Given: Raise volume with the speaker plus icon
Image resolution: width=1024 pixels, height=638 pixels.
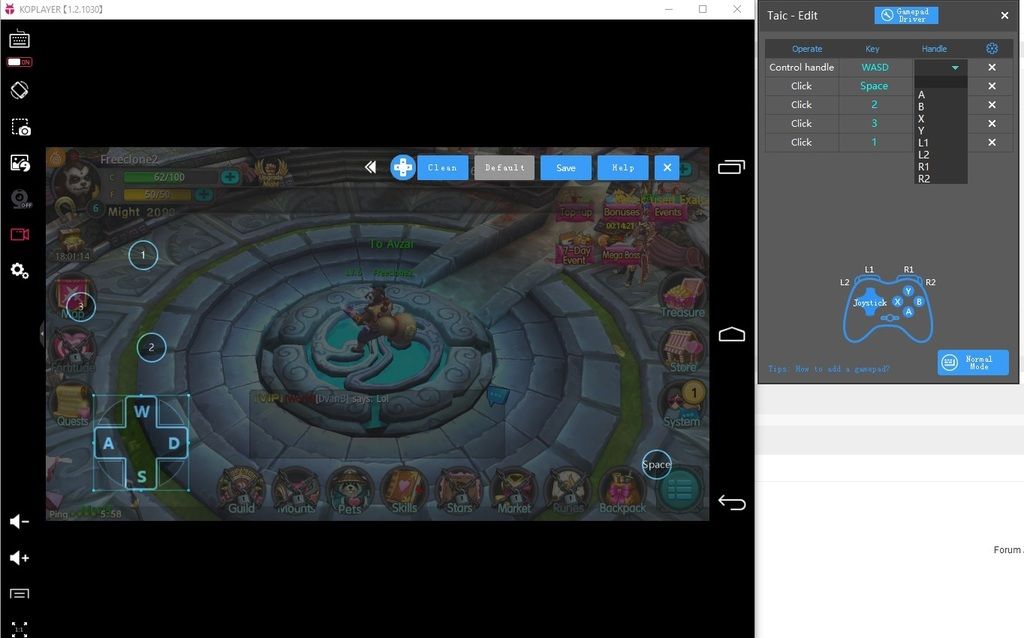Looking at the screenshot, I should [x=19, y=558].
